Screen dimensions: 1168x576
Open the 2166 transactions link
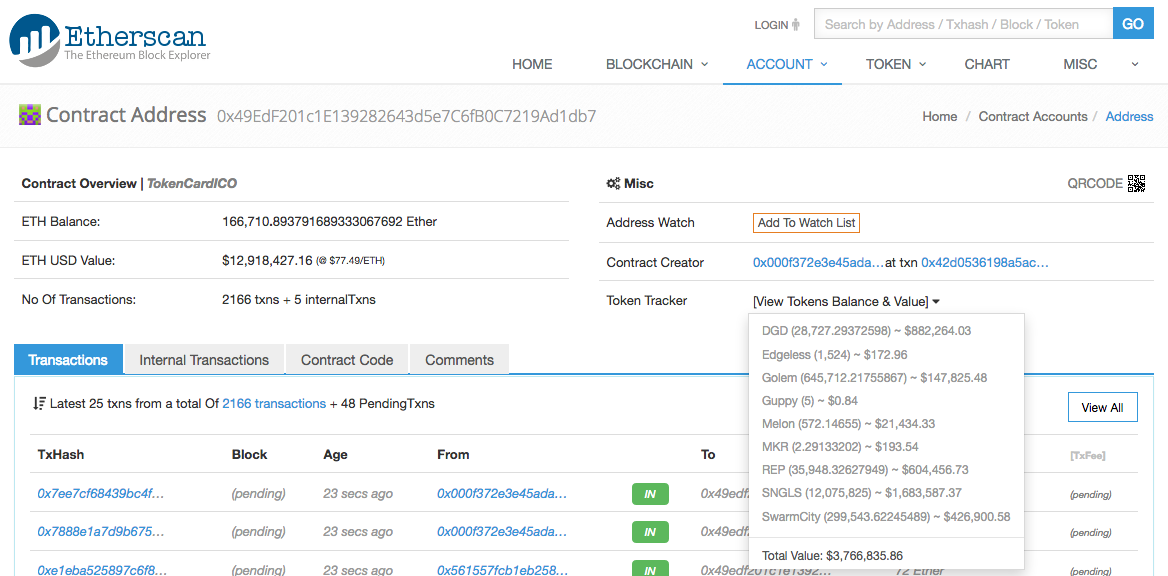point(274,404)
